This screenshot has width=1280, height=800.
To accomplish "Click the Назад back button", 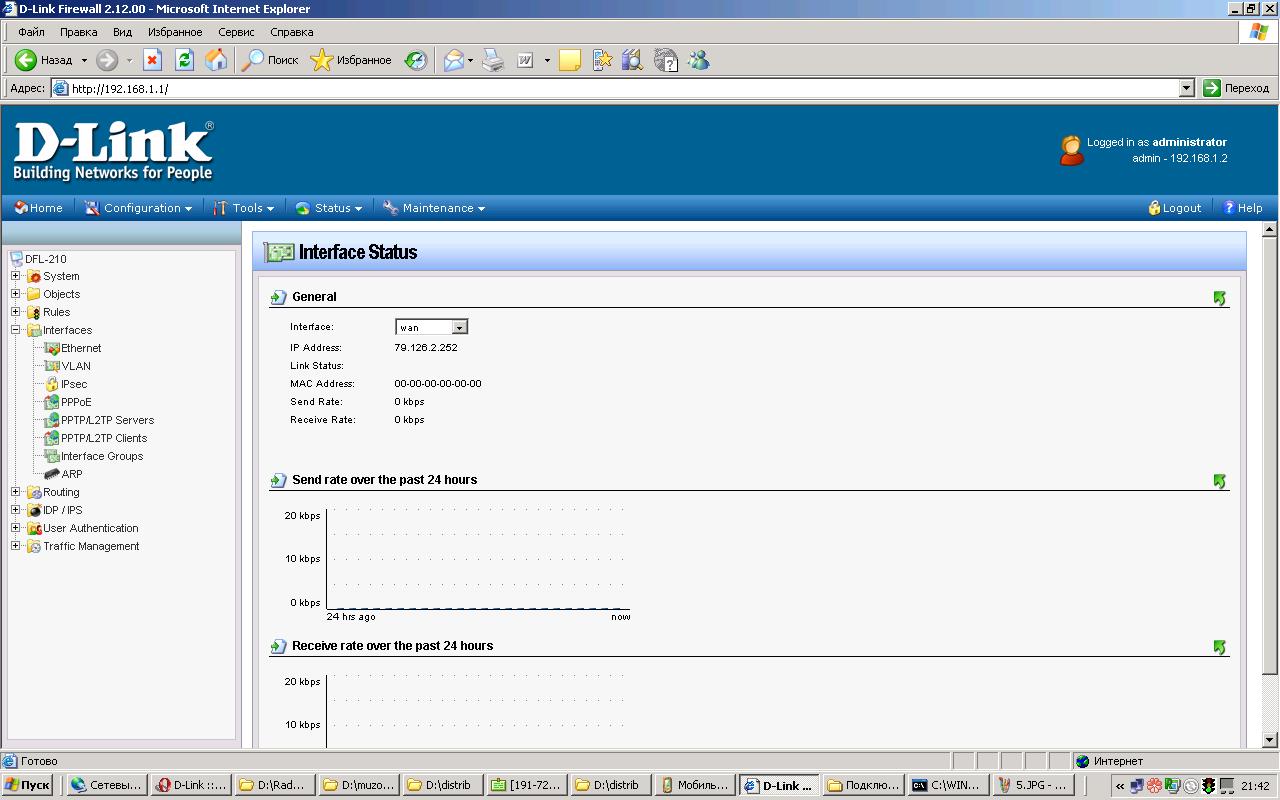I will 44,60.
